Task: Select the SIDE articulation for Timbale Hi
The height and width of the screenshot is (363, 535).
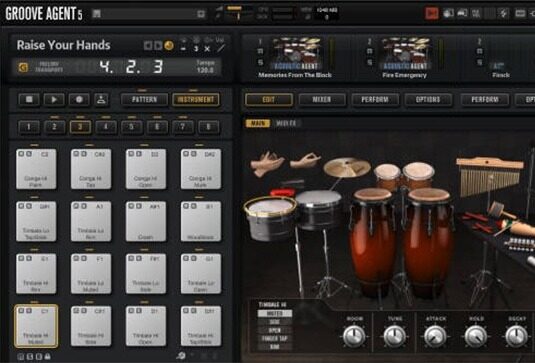Action: [275, 322]
